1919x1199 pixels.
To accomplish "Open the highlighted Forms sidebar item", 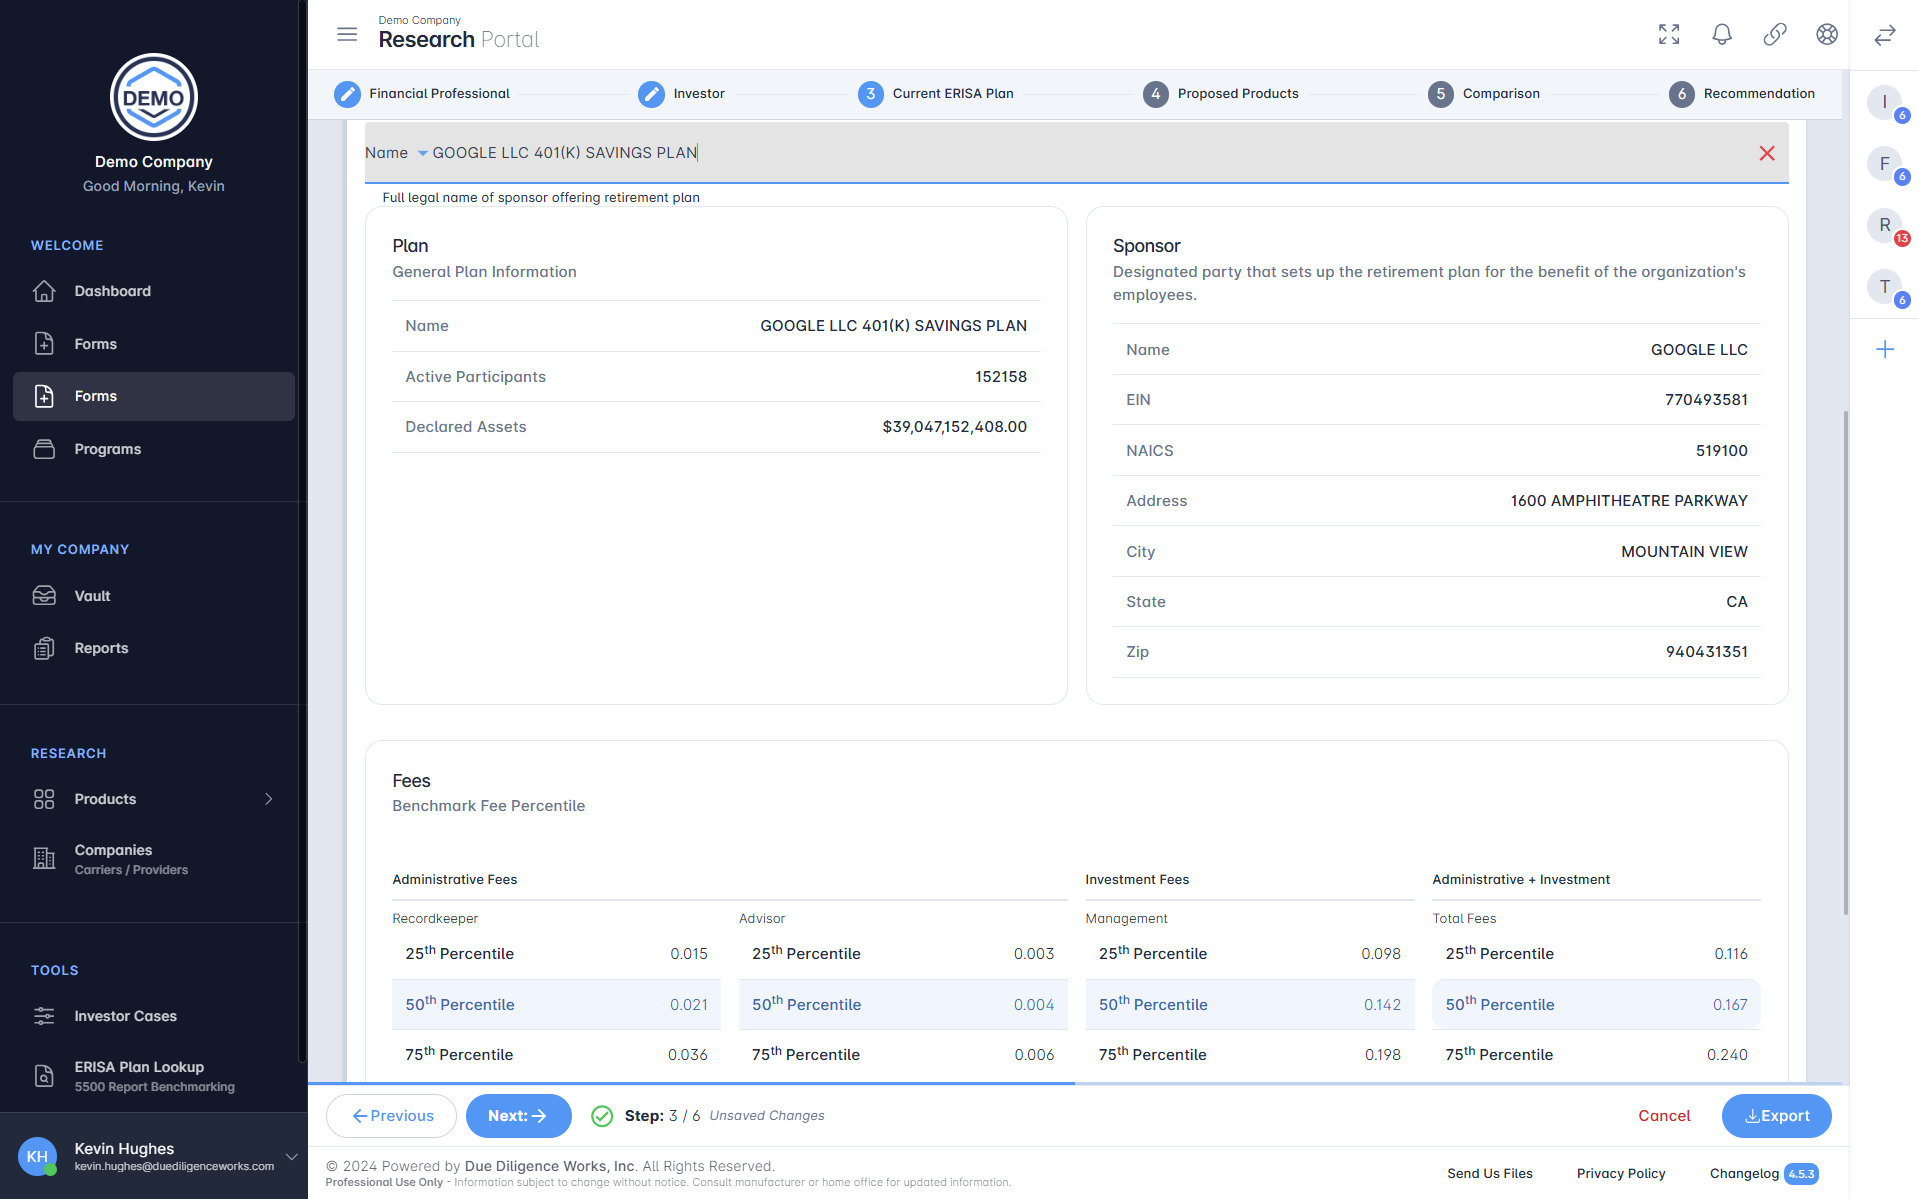I will pos(154,396).
